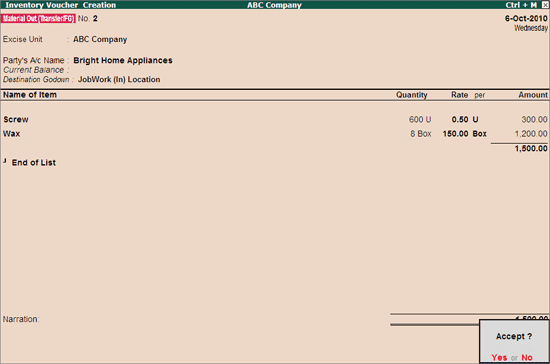The width and height of the screenshot is (550, 364).
Task: Select the voucher date 6-Oct-2010
Action: tap(526, 19)
